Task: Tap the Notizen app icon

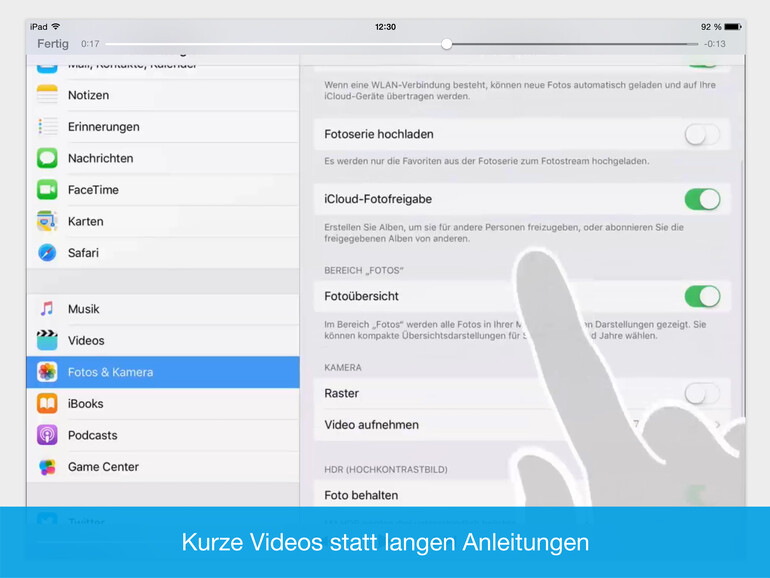Action: click(x=47, y=95)
